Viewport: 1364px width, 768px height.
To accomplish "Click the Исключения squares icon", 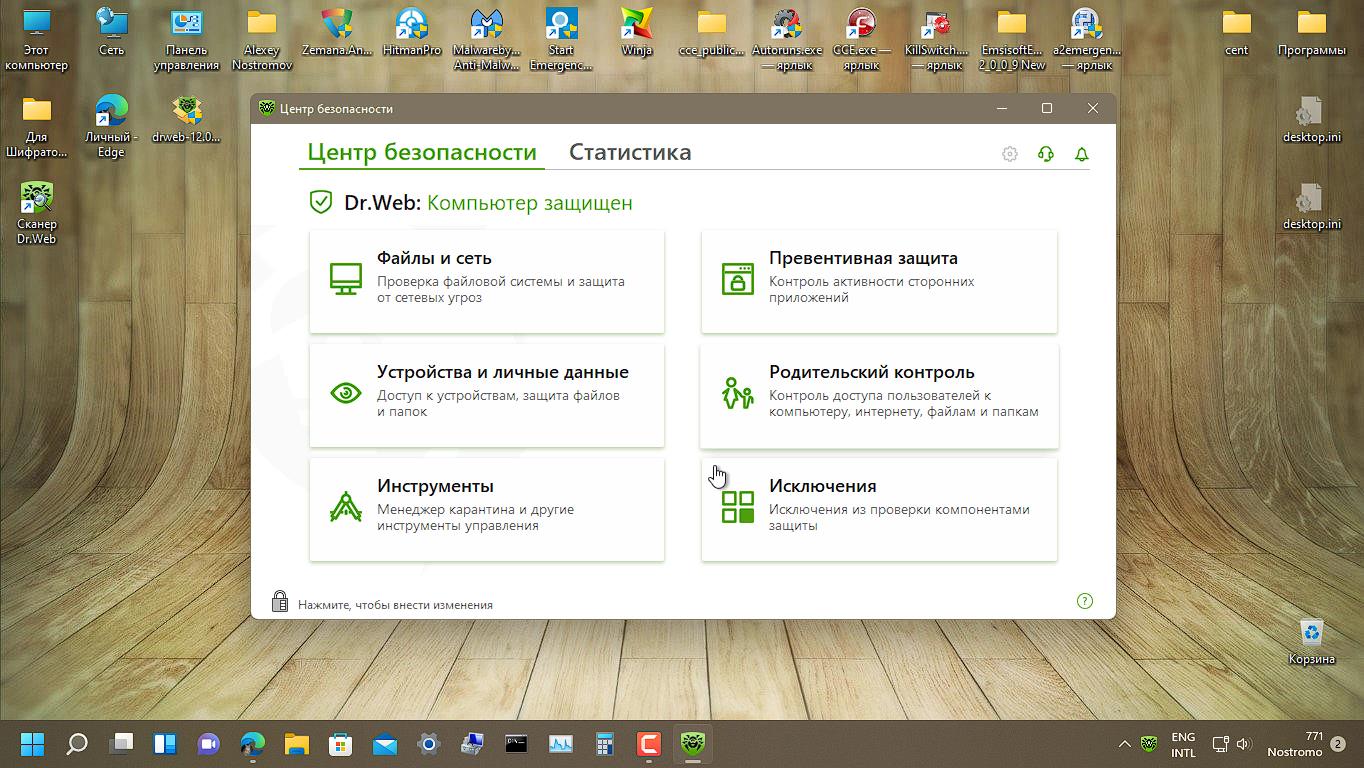I will pyautogui.click(x=738, y=506).
